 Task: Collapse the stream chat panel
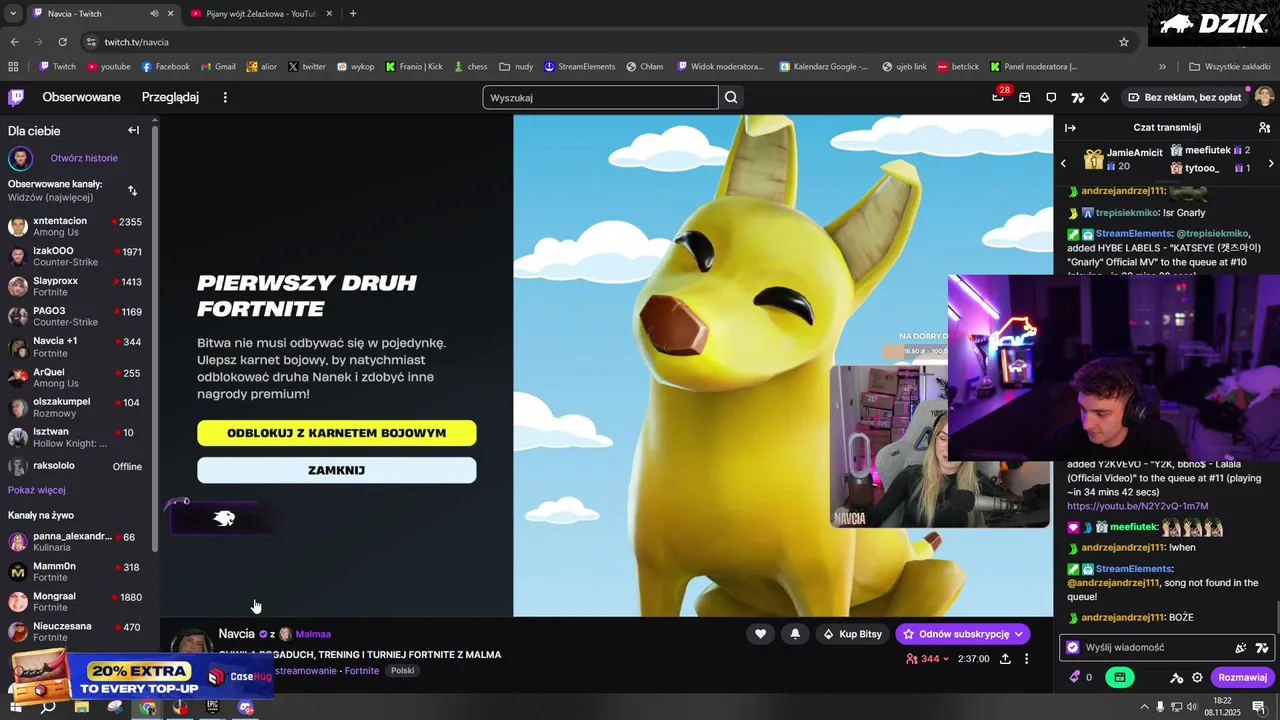click(x=1070, y=128)
